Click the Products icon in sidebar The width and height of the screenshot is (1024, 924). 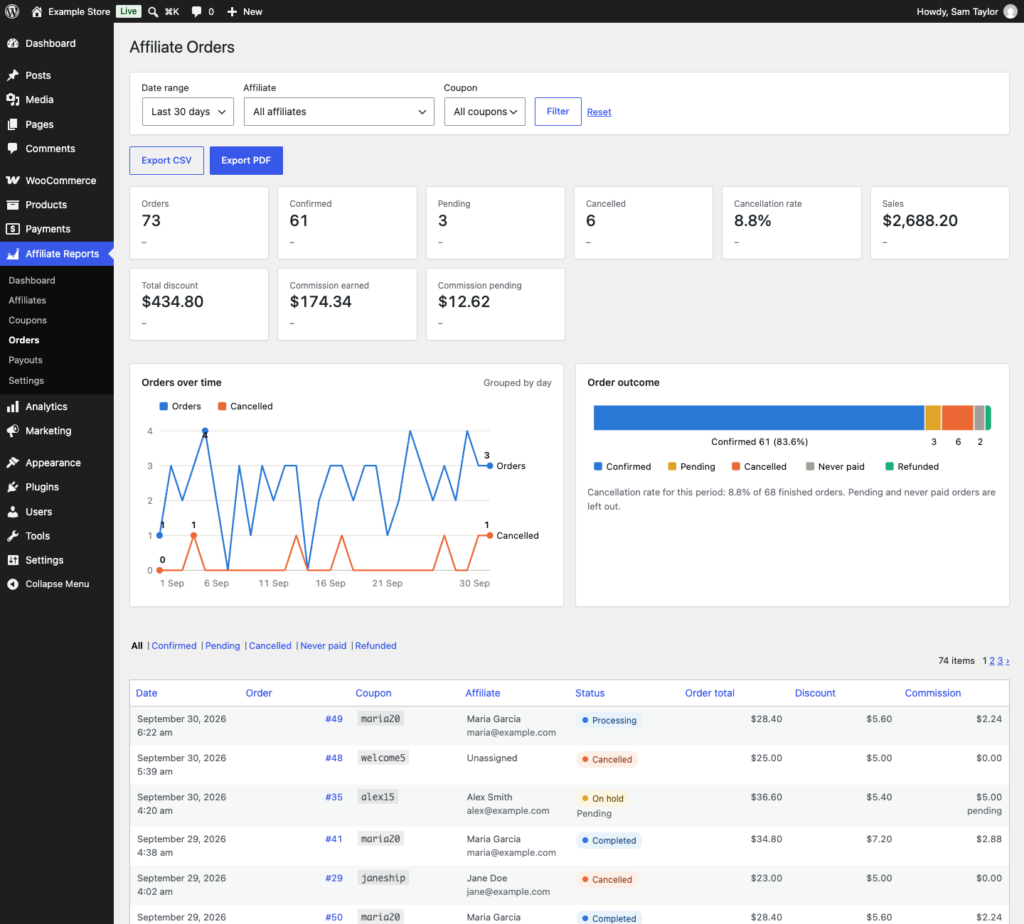click(x=13, y=204)
